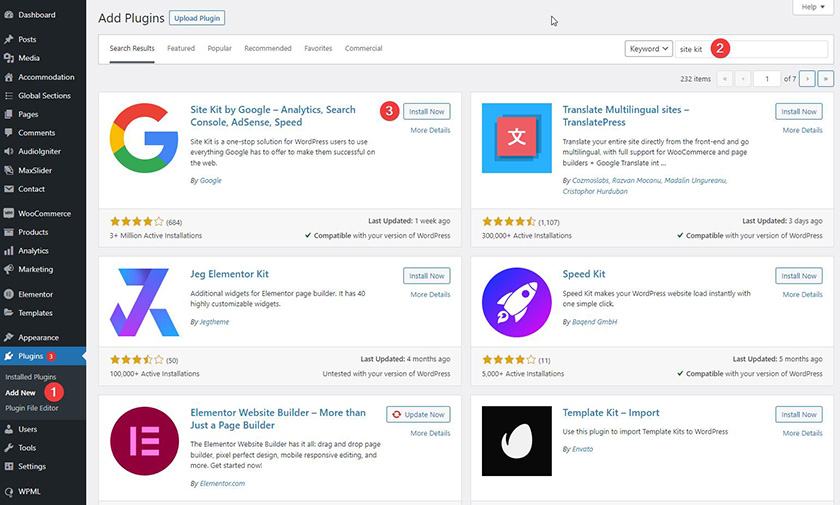Screen dimensions: 840x505
Task: Click the current page number field
Action: (x=767, y=79)
